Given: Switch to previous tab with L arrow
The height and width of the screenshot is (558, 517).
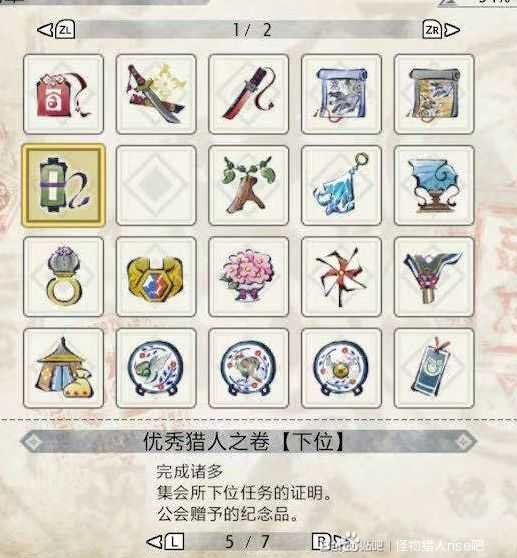Looking at the screenshot, I should [165, 542].
